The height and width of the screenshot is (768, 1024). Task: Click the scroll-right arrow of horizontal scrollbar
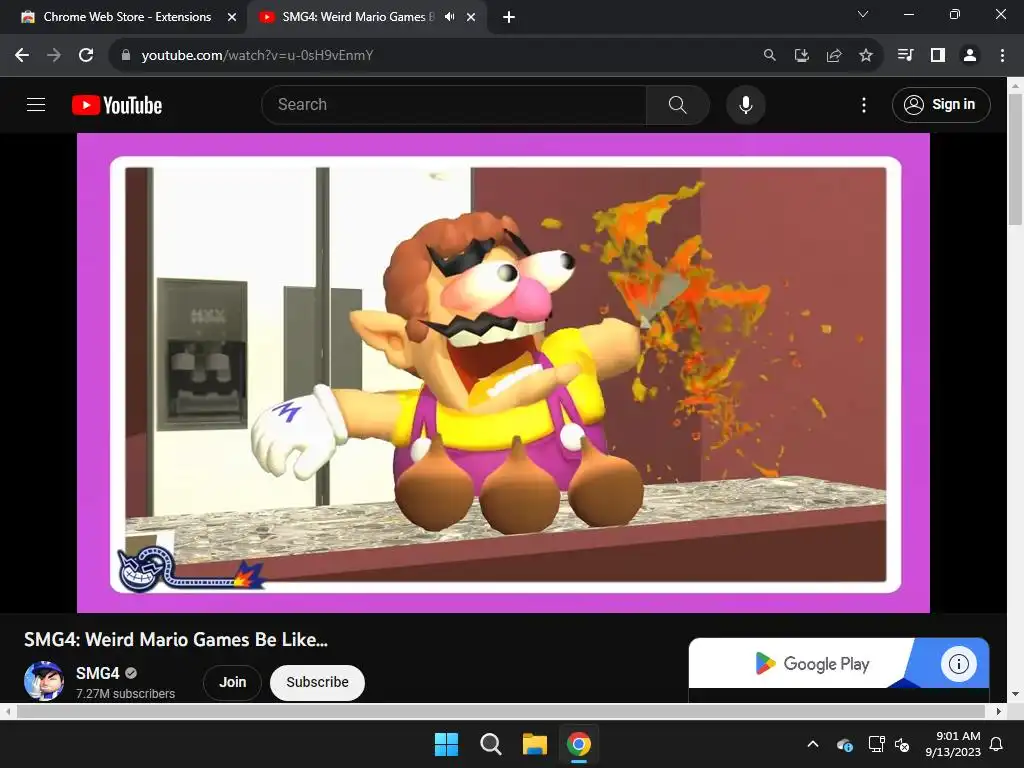(x=999, y=712)
